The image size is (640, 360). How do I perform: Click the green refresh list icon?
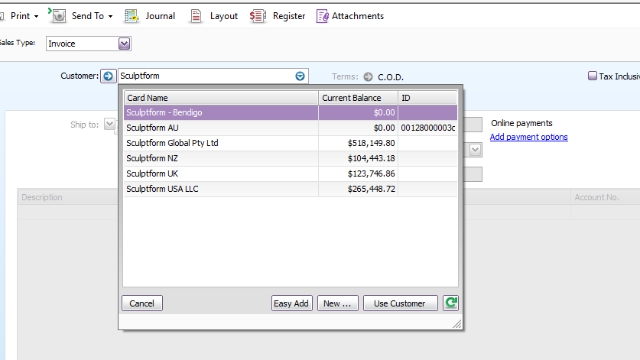[x=451, y=303]
